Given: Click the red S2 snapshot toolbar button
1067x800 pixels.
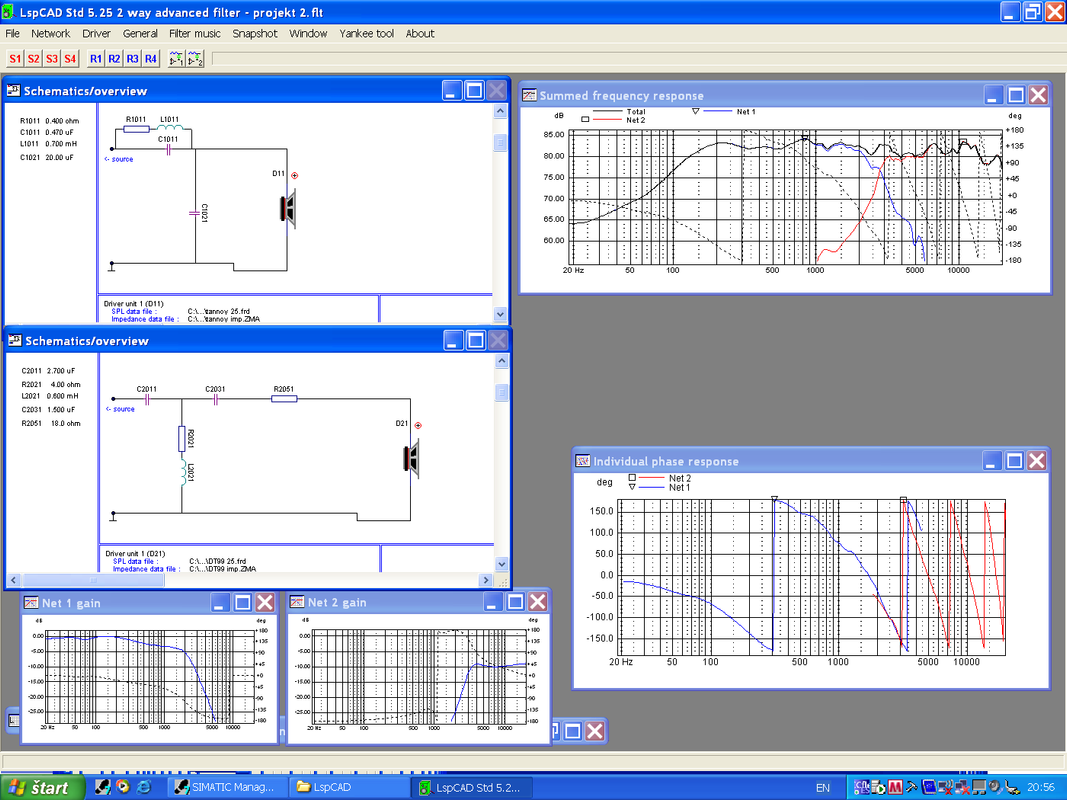Looking at the screenshot, I should pos(33,59).
